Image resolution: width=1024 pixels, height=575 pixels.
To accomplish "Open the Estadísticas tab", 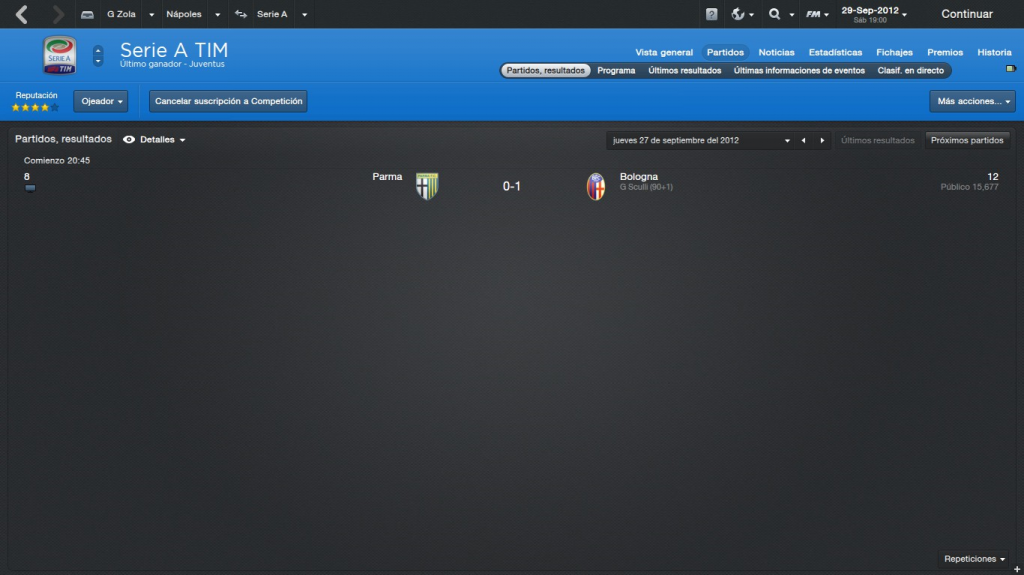I will click(835, 52).
